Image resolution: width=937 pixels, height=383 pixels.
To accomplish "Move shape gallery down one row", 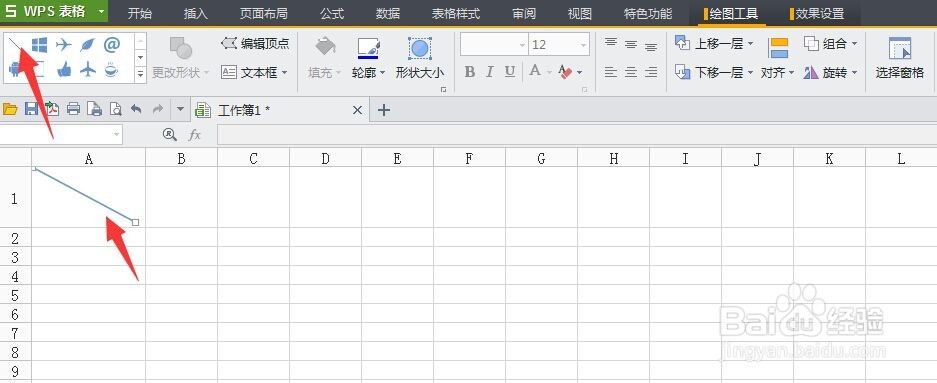I will click(x=140, y=58).
